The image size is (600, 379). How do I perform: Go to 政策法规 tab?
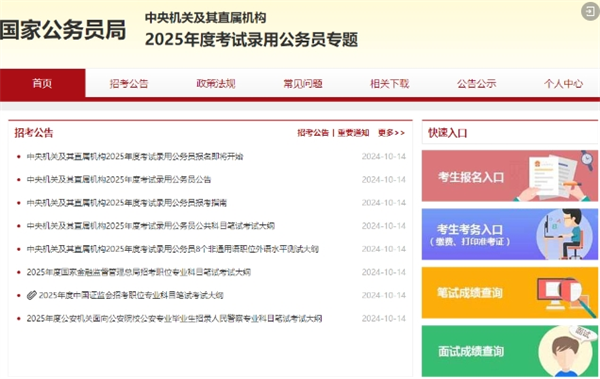[216, 83]
